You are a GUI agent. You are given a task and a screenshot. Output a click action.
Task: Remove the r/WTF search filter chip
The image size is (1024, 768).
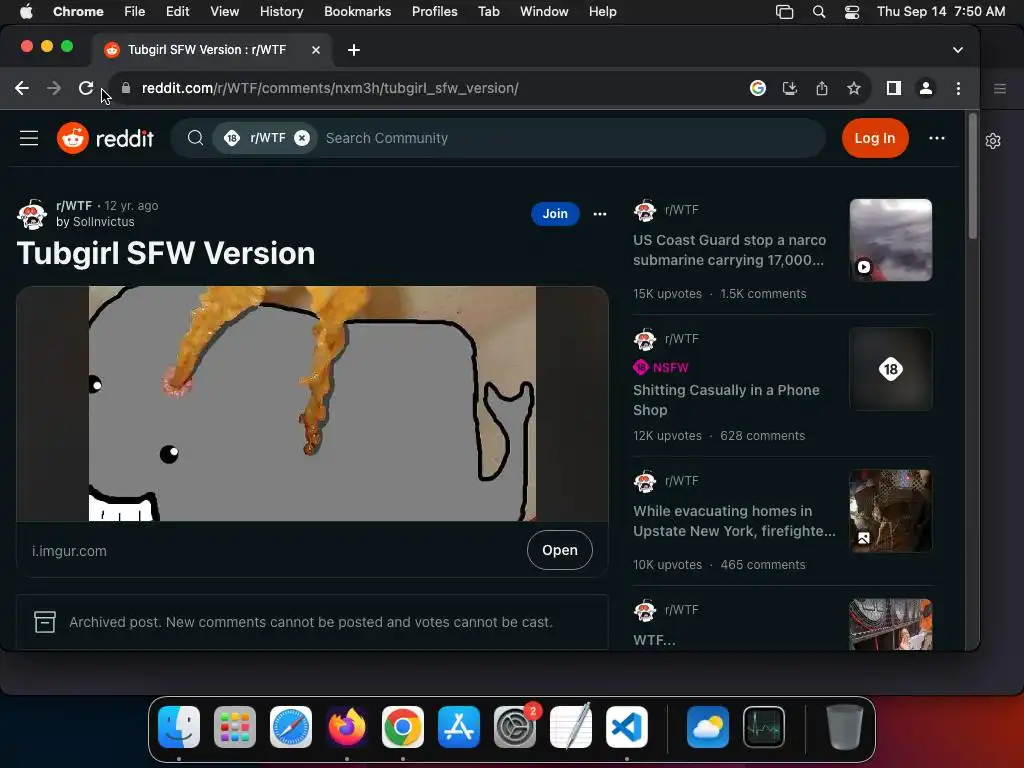[302, 138]
